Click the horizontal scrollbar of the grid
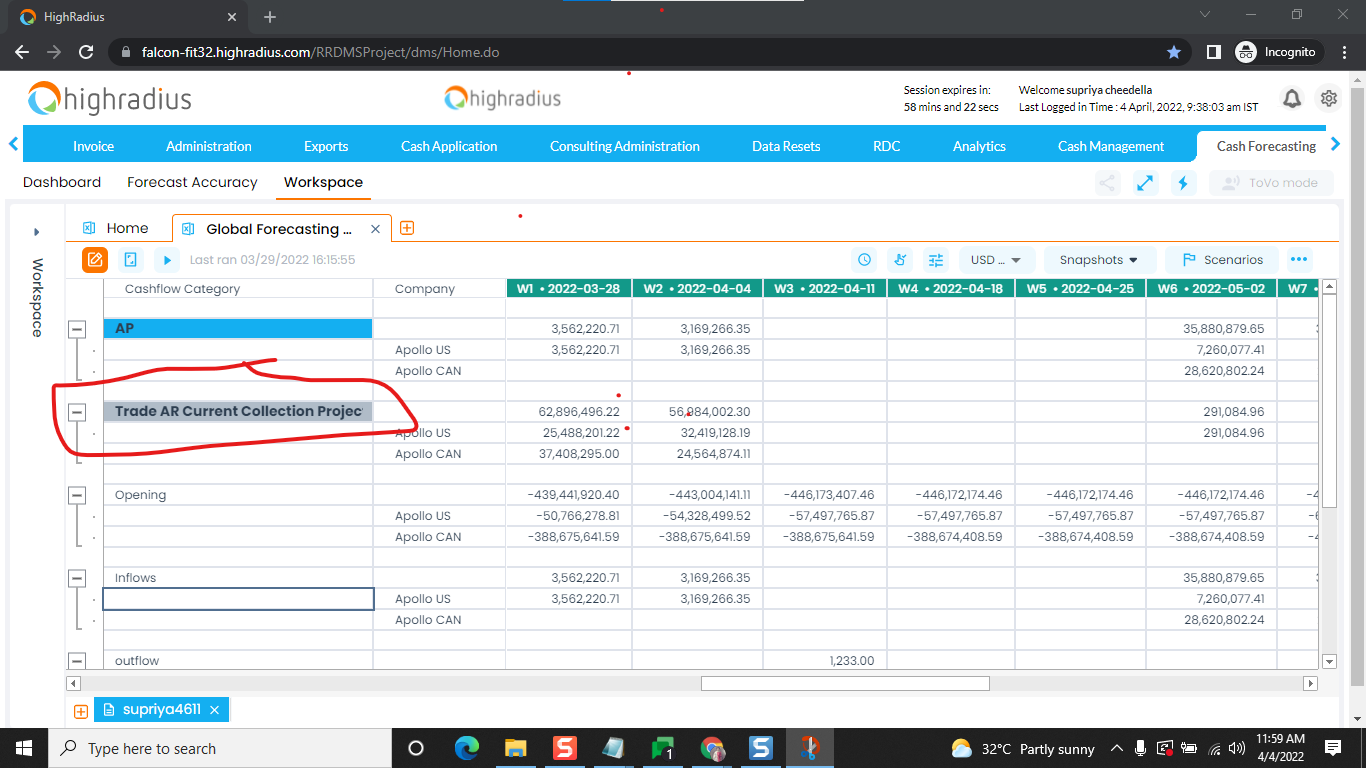1366x768 pixels. click(x=844, y=684)
